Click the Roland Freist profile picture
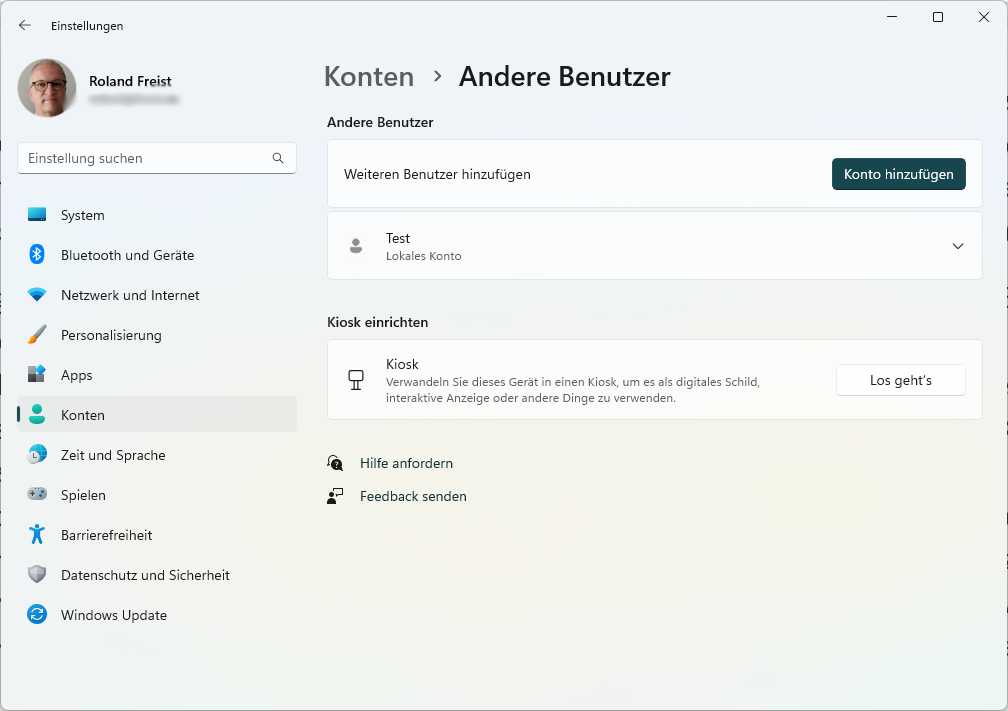 tap(46, 88)
